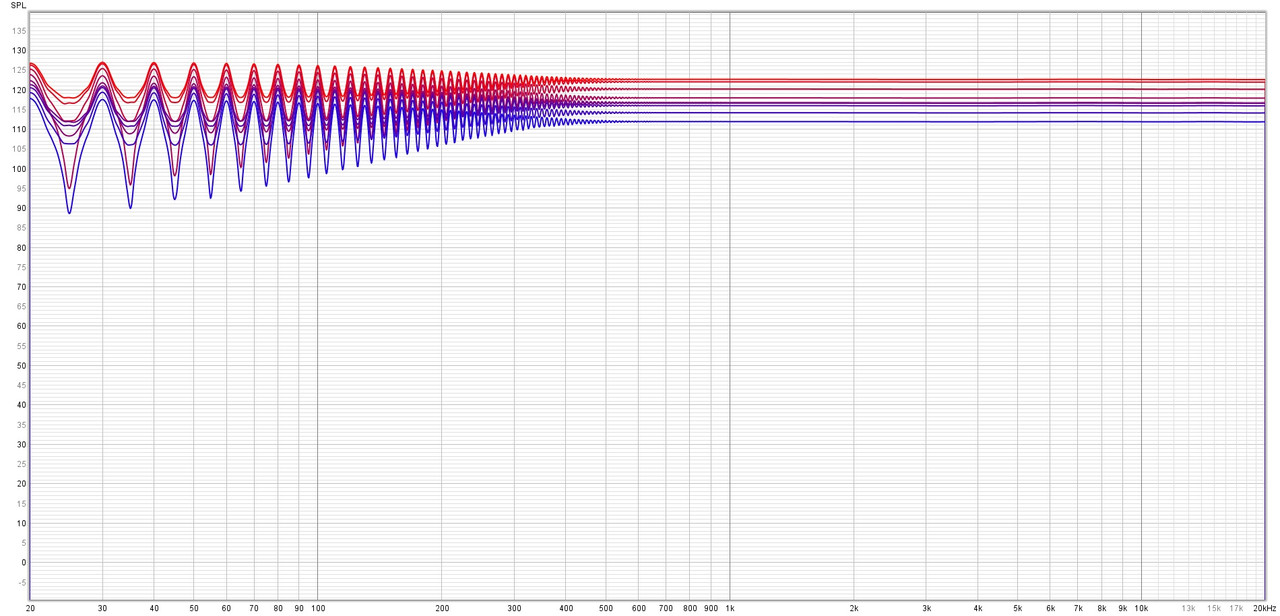
Task: Click the 9k label on the frequency axis
Action: (x=1123, y=608)
